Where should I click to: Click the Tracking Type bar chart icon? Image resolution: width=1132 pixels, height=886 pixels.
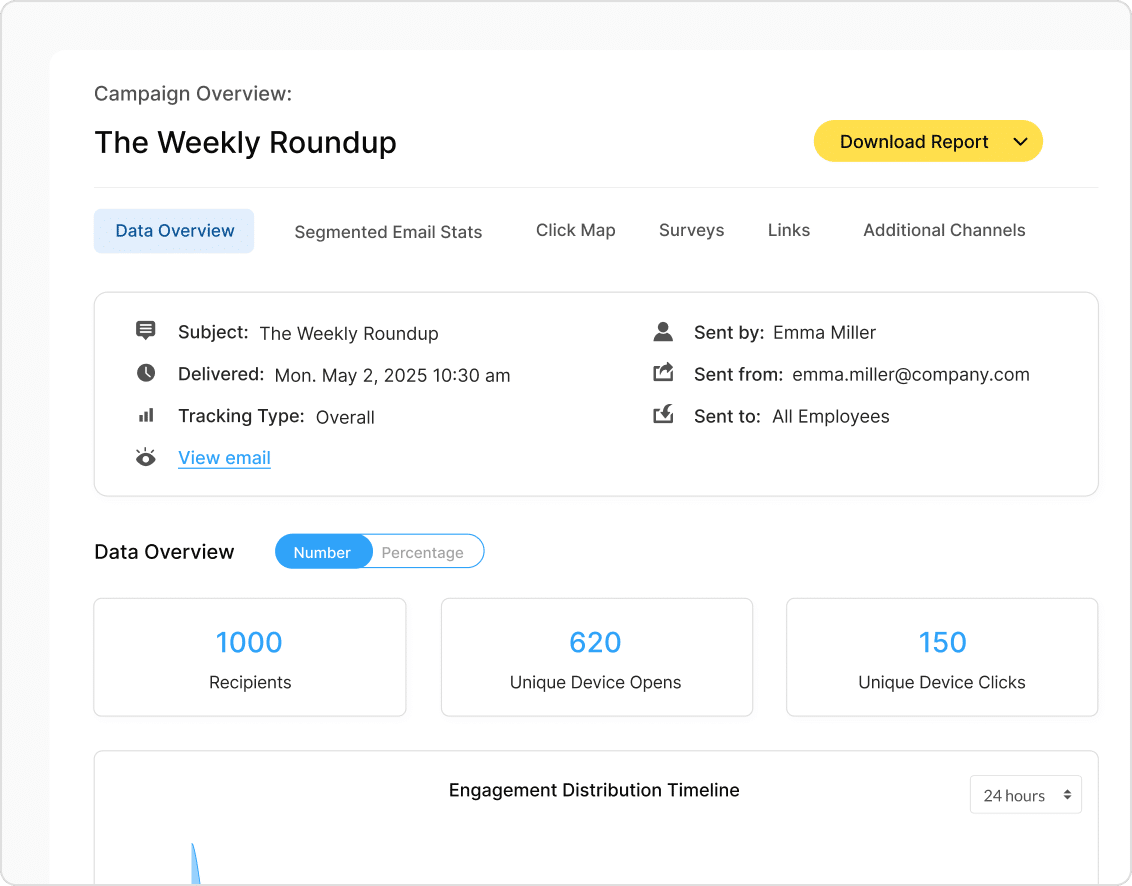click(146, 415)
